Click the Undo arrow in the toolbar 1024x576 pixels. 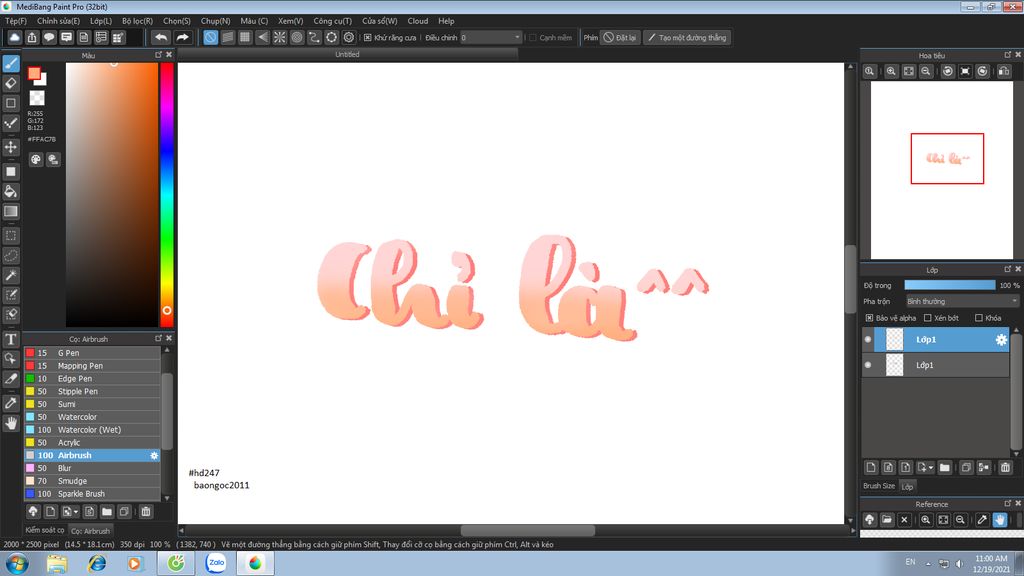click(x=160, y=37)
